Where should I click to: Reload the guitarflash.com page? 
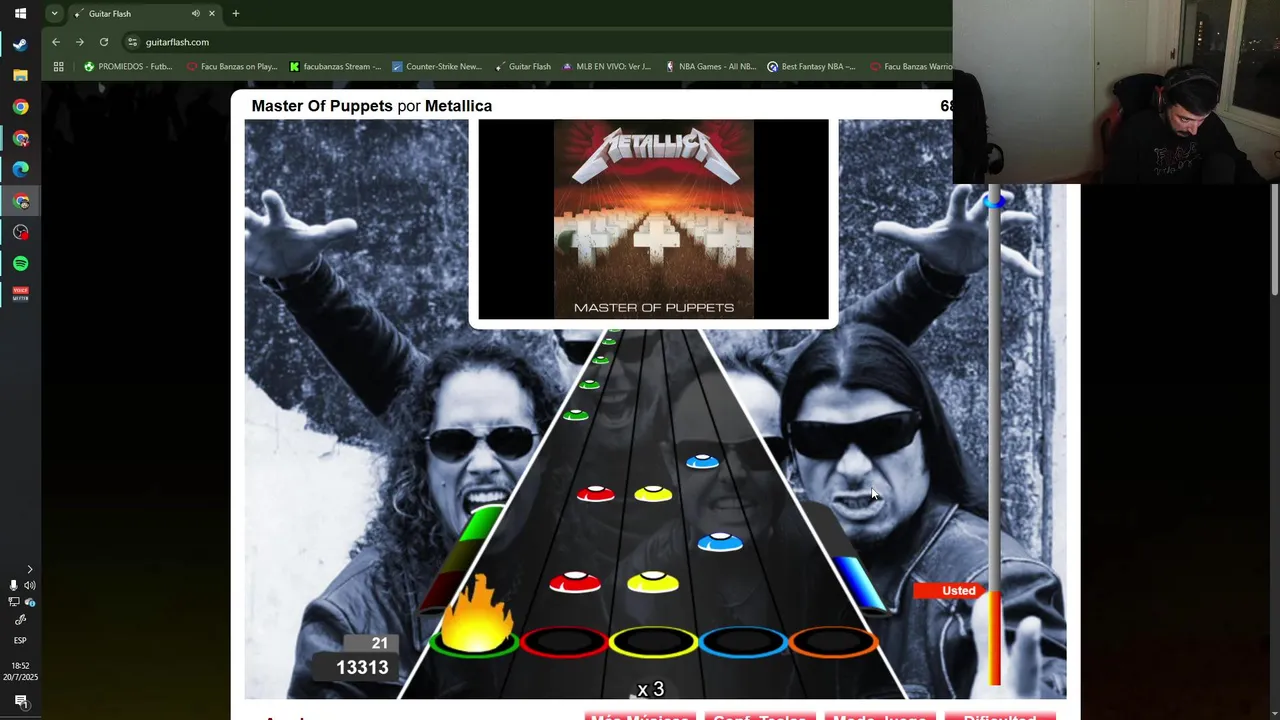click(x=104, y=42)
